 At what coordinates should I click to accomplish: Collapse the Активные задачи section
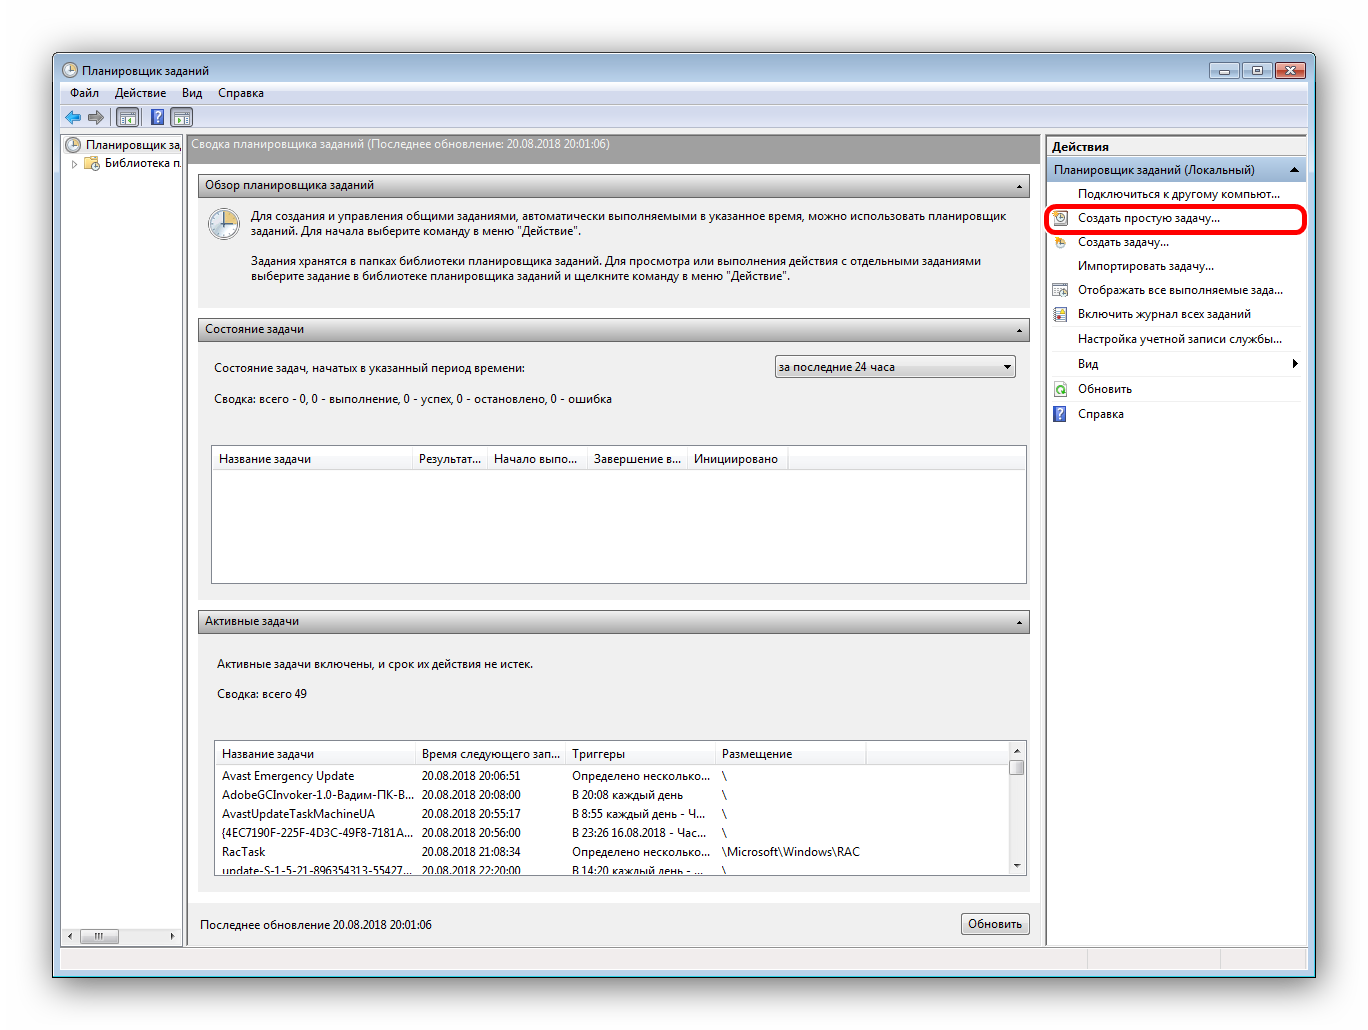tap(1019, 622)
